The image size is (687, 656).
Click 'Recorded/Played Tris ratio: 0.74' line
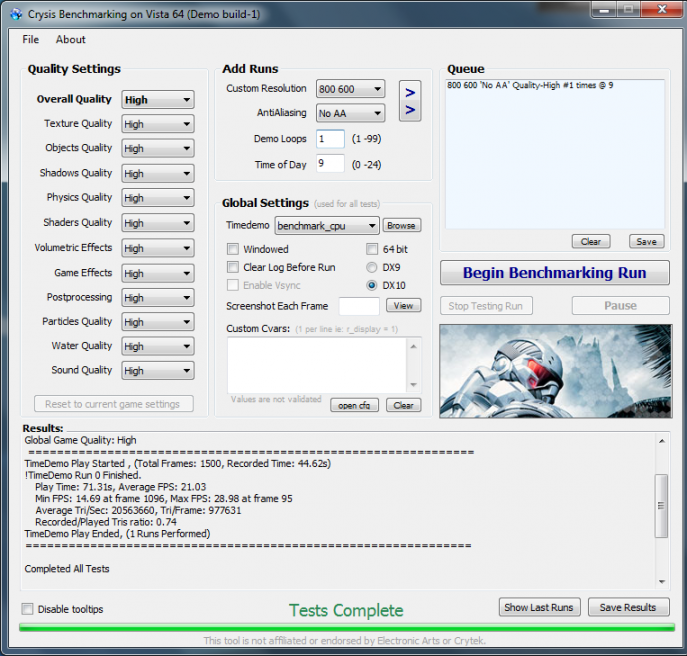click(106, 522)
